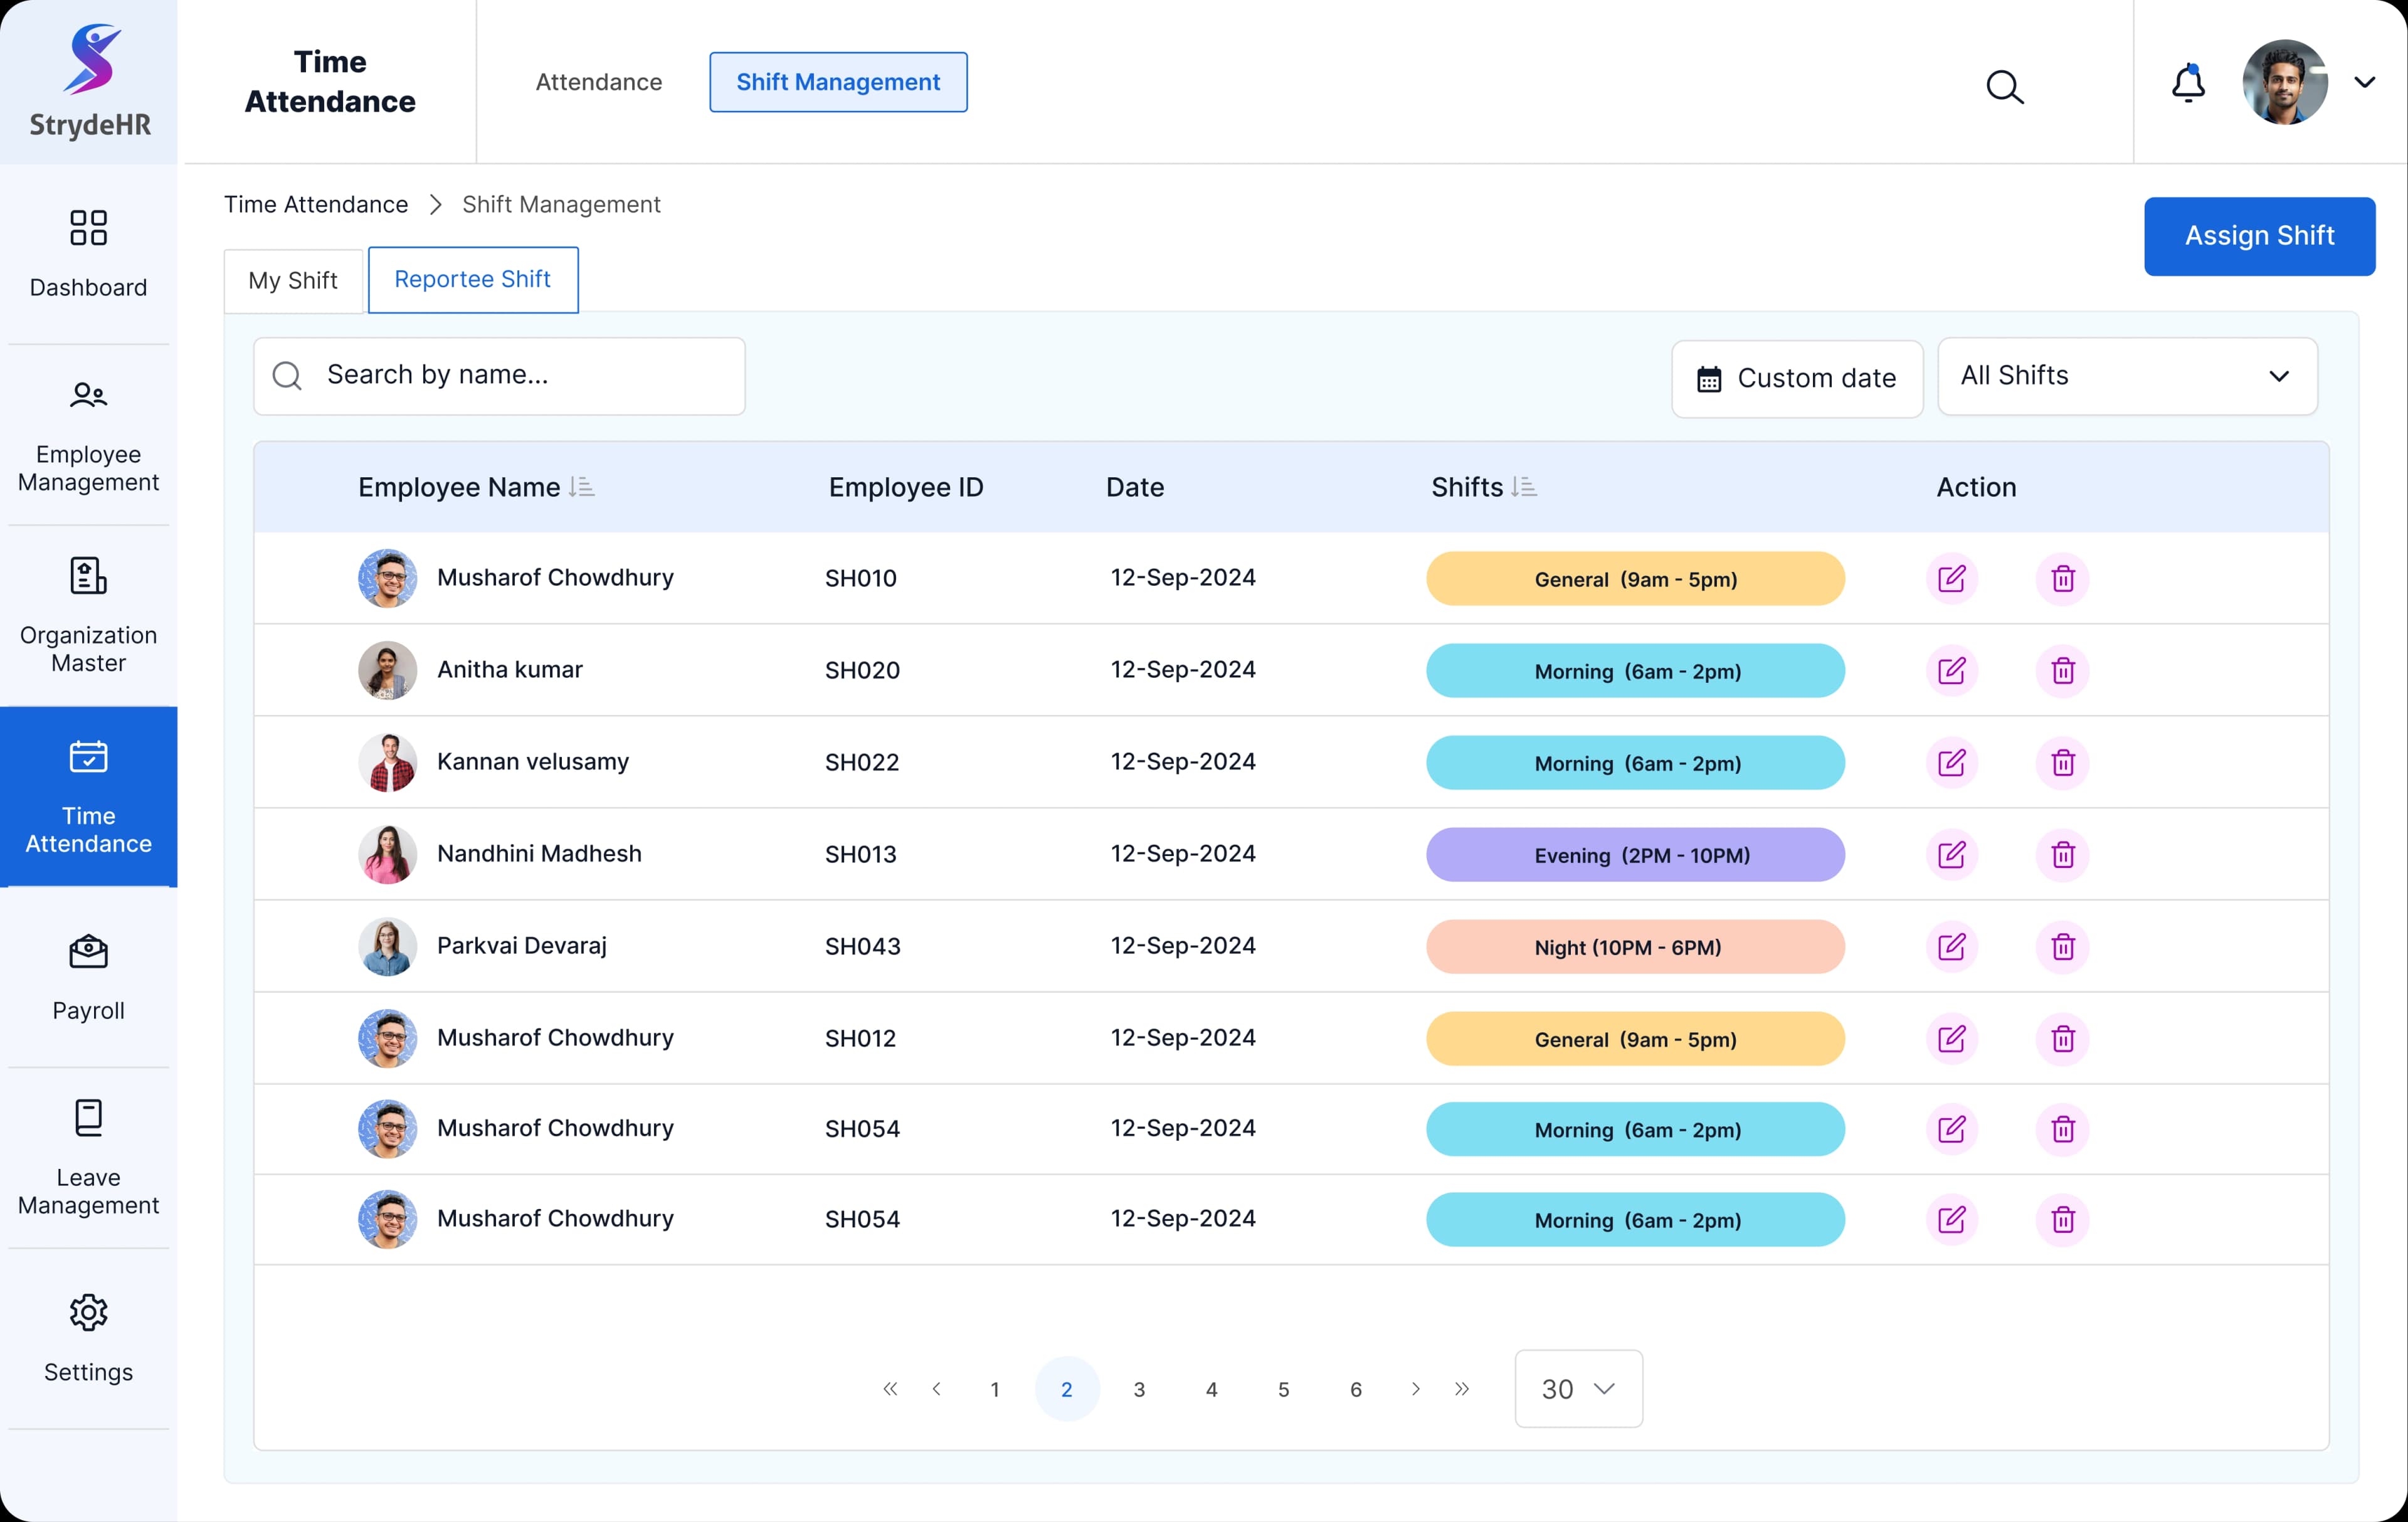Expand the profile menu chevron
The width and height of the screenshot is (2408, 1522).
point(2364,83)
